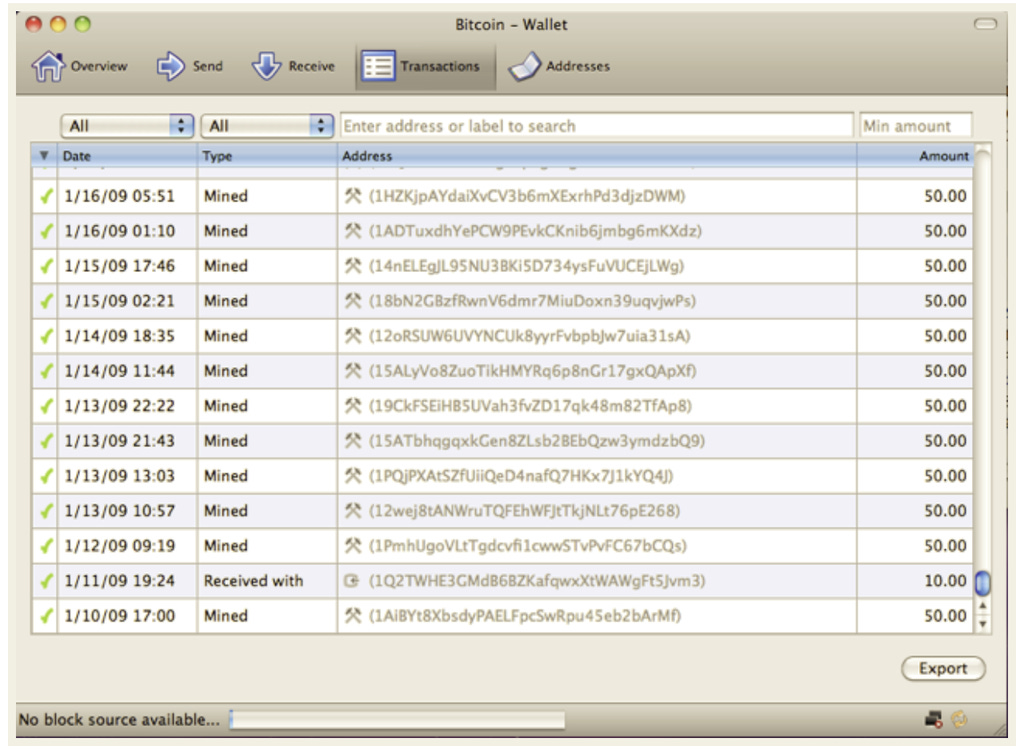
Task: Click confirmed checkmark on 1/16/09 05:51 row
Action: [x=46, y=196]
